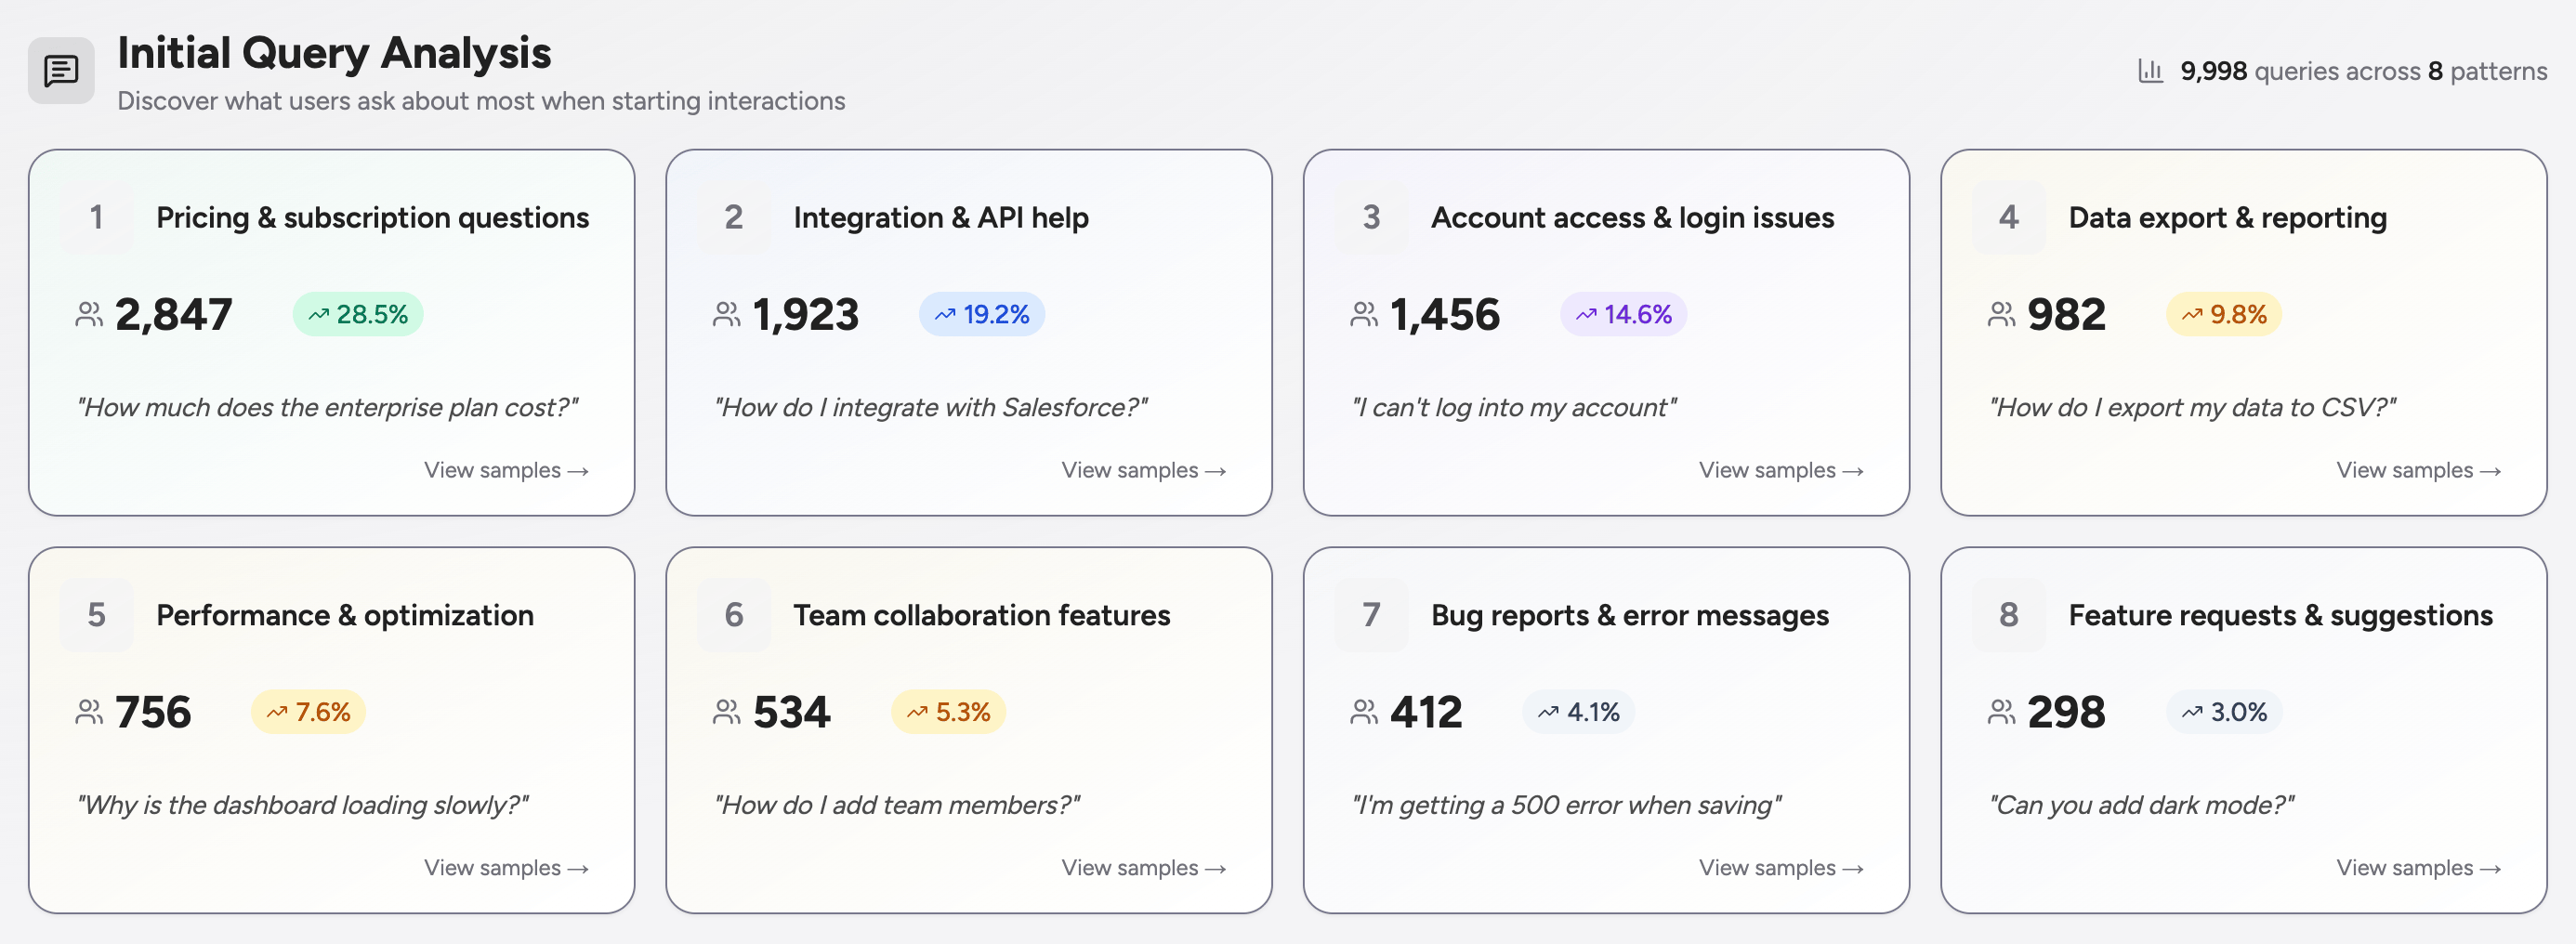View samples for Data export & reporting
The width and height of the screenshot is (2576, 944).
(2419, 470)
